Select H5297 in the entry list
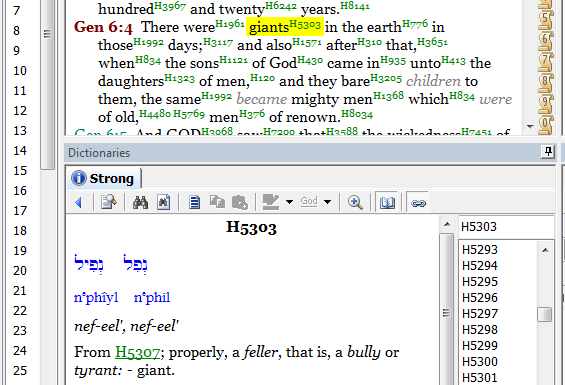 (x=480, y=314)
